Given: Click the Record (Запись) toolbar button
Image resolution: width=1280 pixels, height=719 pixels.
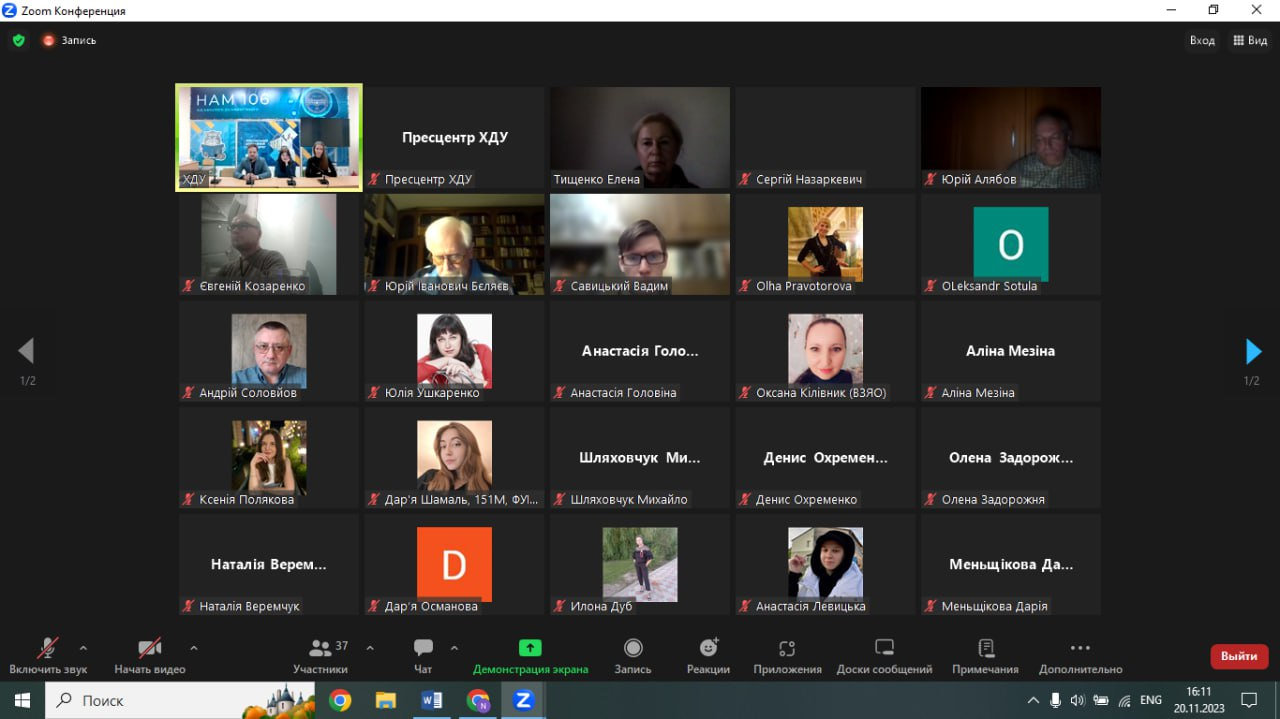Looking at the screenshot, I should (x=633, y=648).
